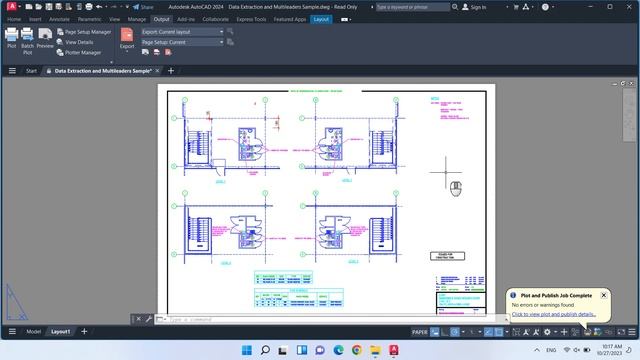This screenshot has height=360, width=640.
Task: Click the Open file icon in Quick Access
Action: click(39, 7)
